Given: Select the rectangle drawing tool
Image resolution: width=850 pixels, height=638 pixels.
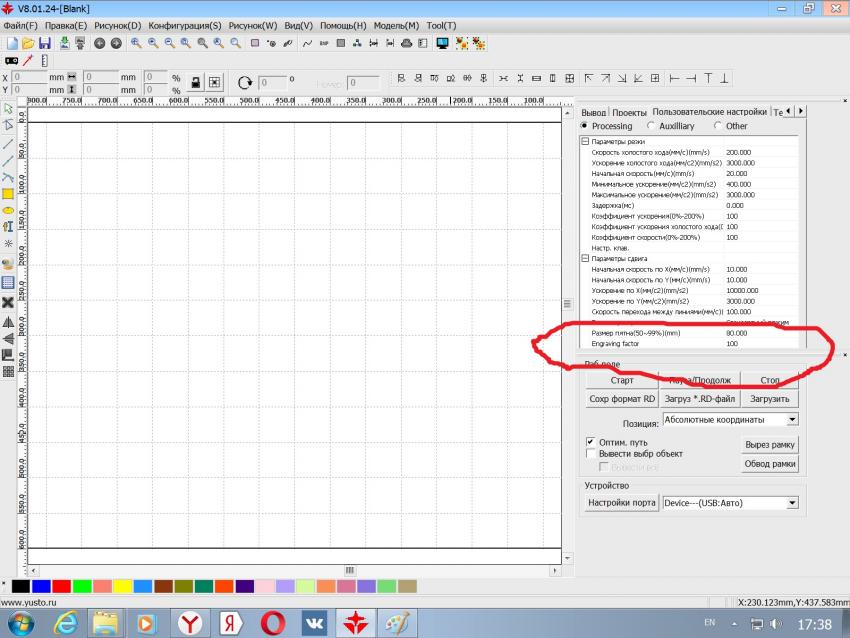Looking at the screenshot, I should point(8,194).
